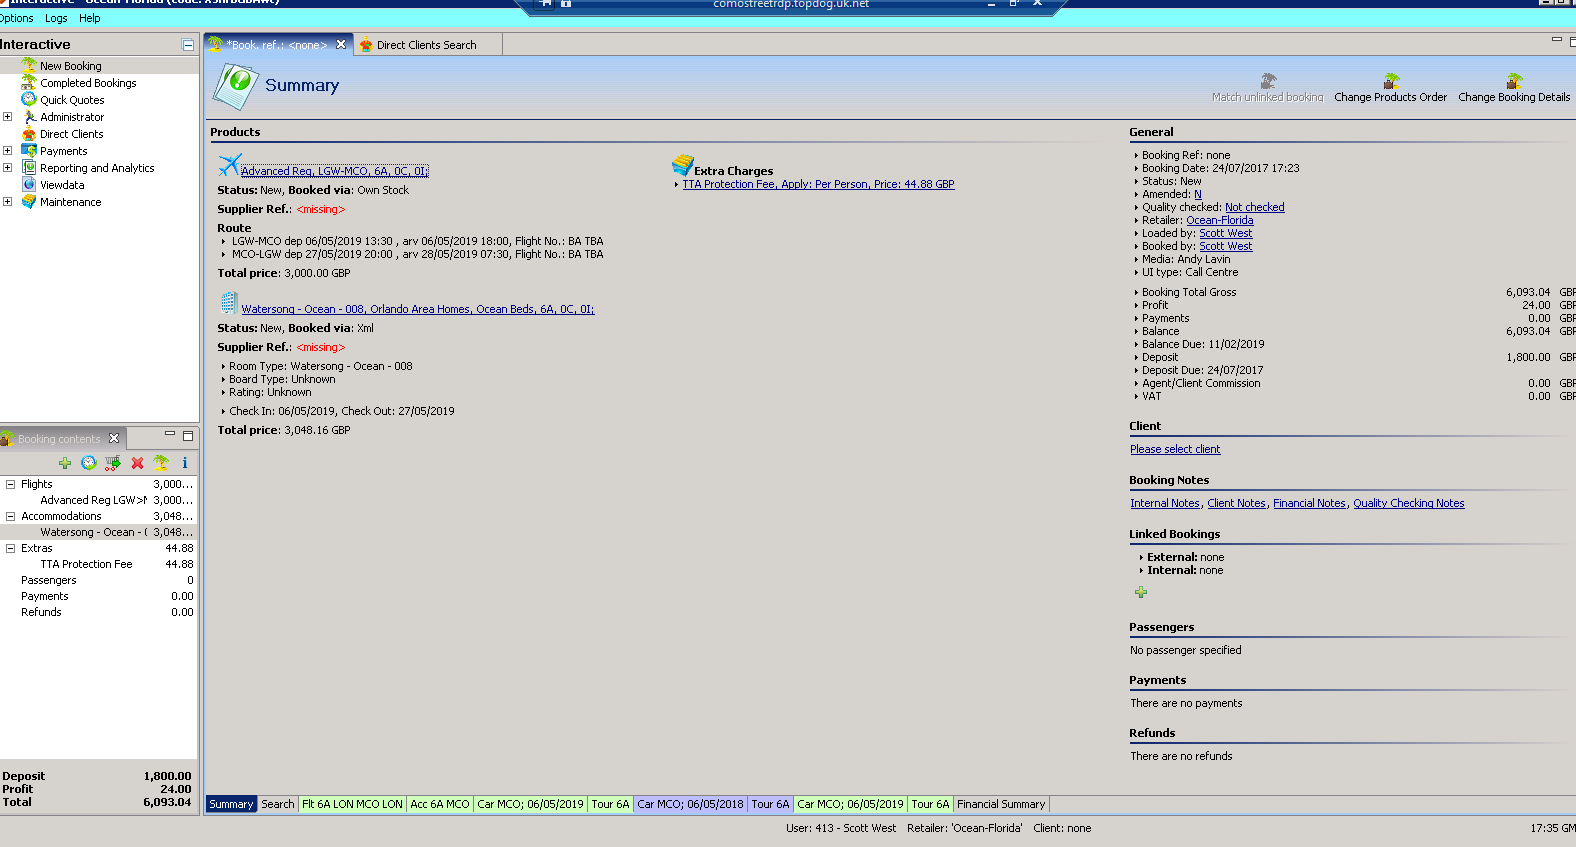Click the red X delete icon in Booking contents
The width and height of the screenshot is (1576, 847).
(x=137, y=463)
